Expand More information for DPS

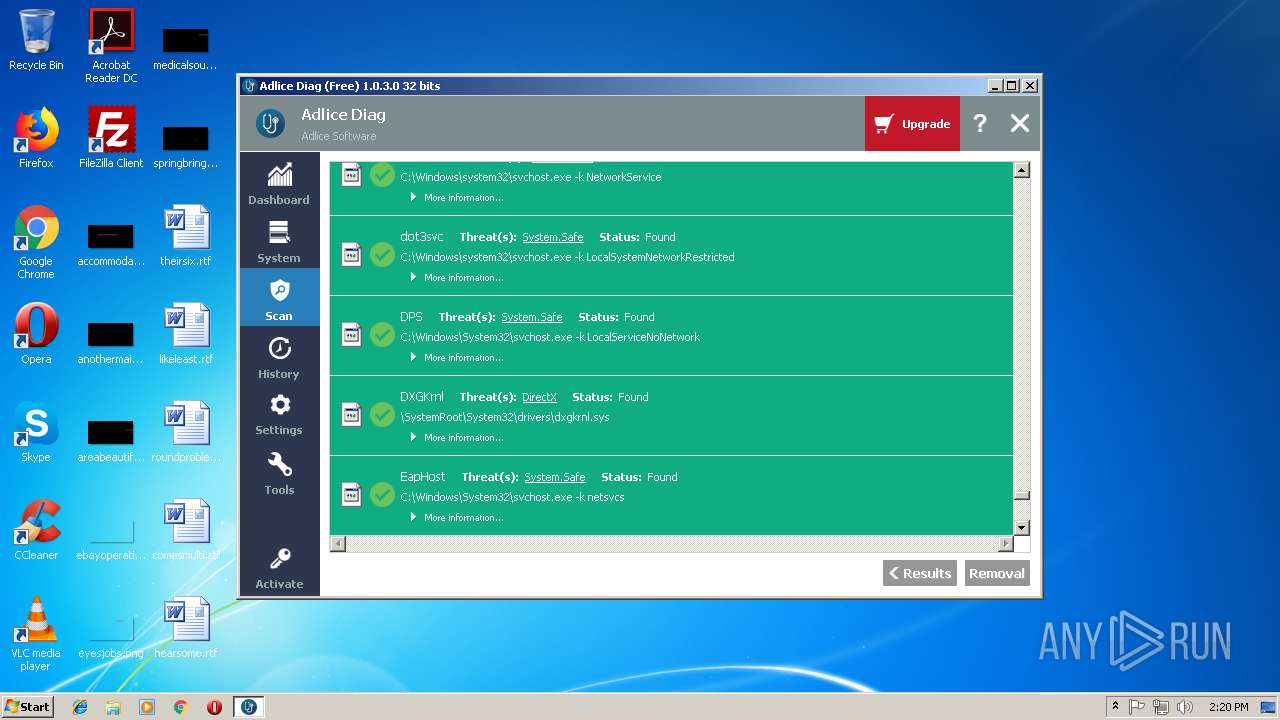point(457,358)
